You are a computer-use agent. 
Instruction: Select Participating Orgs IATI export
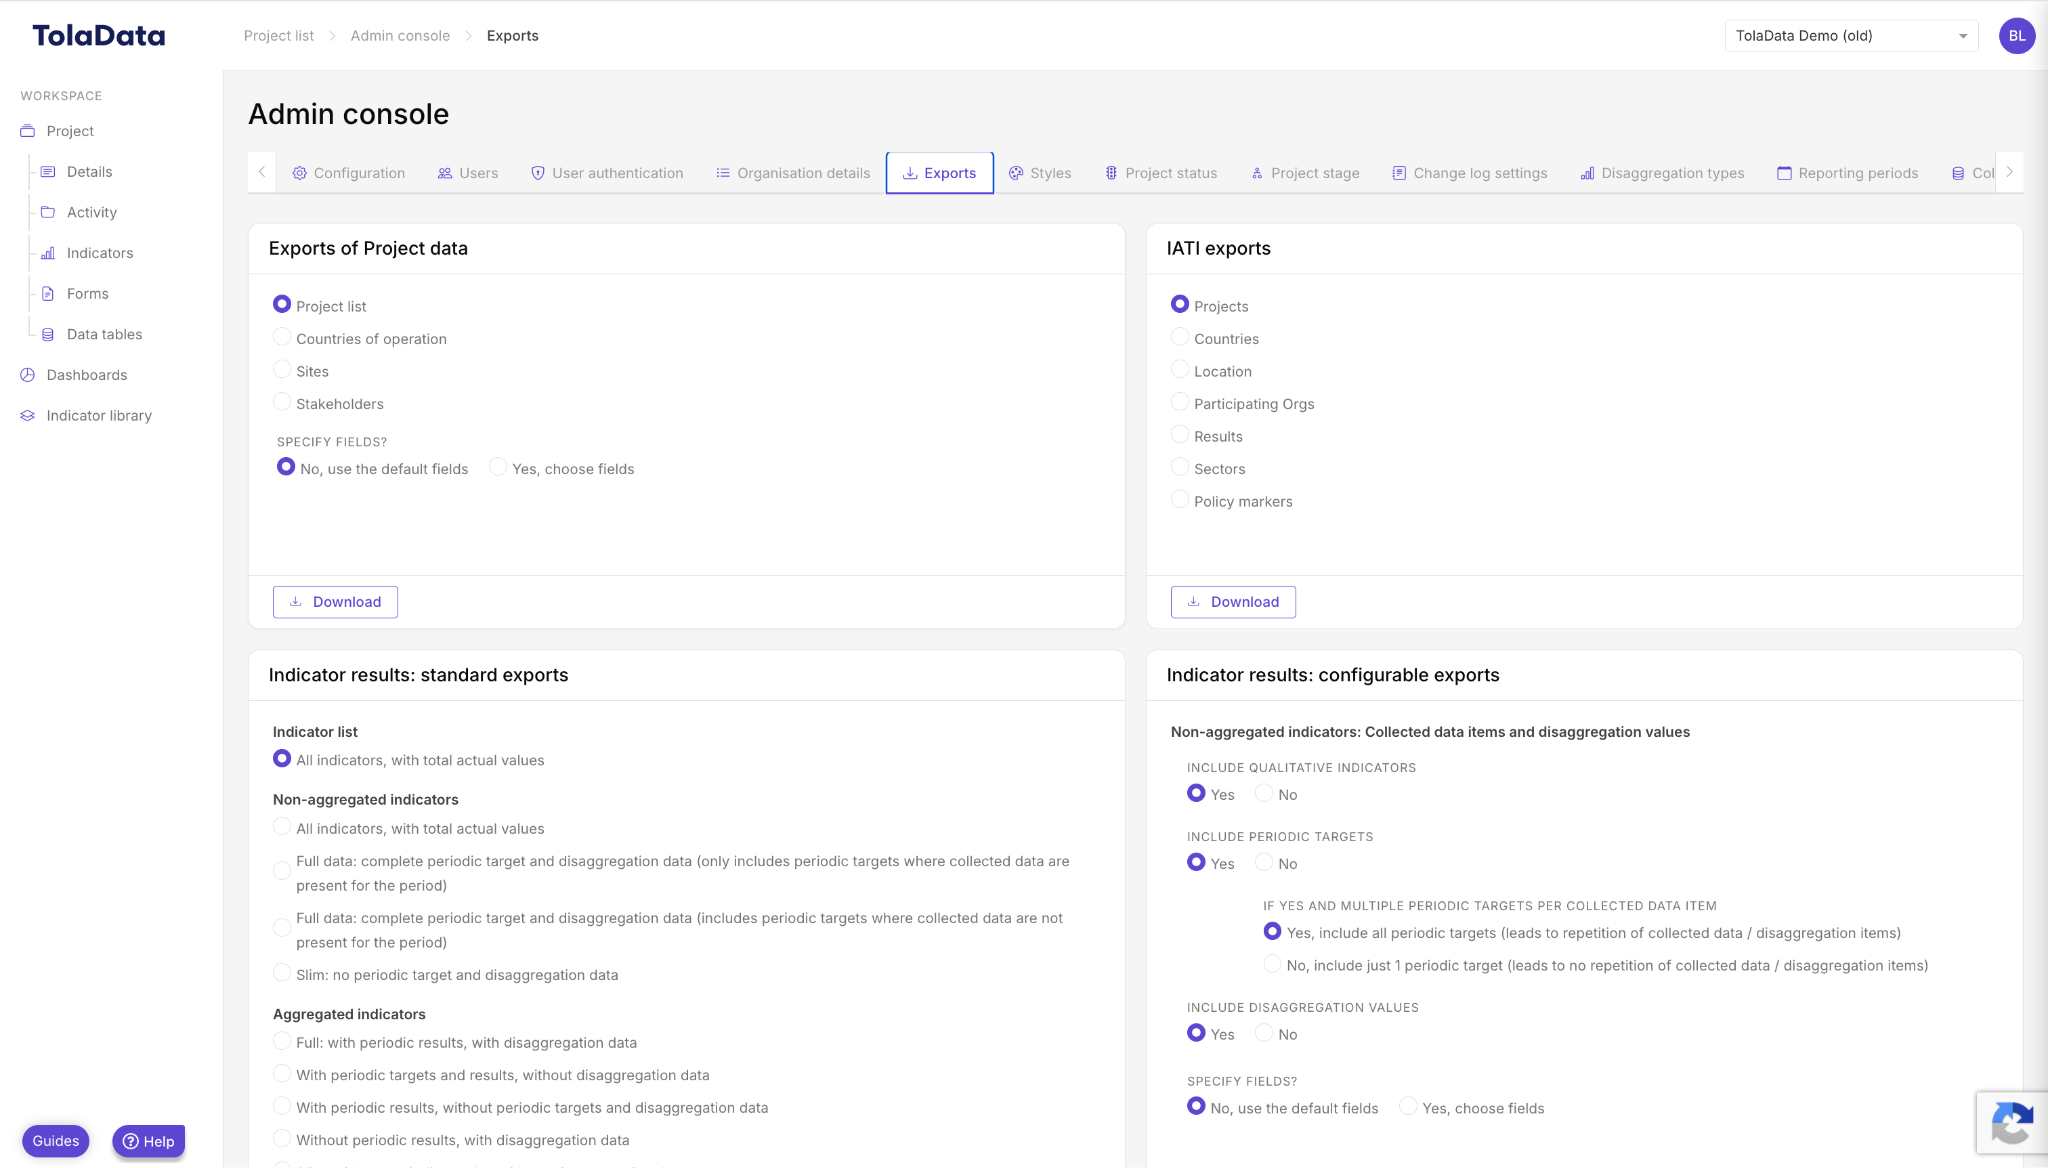(x=1180, y=403)
